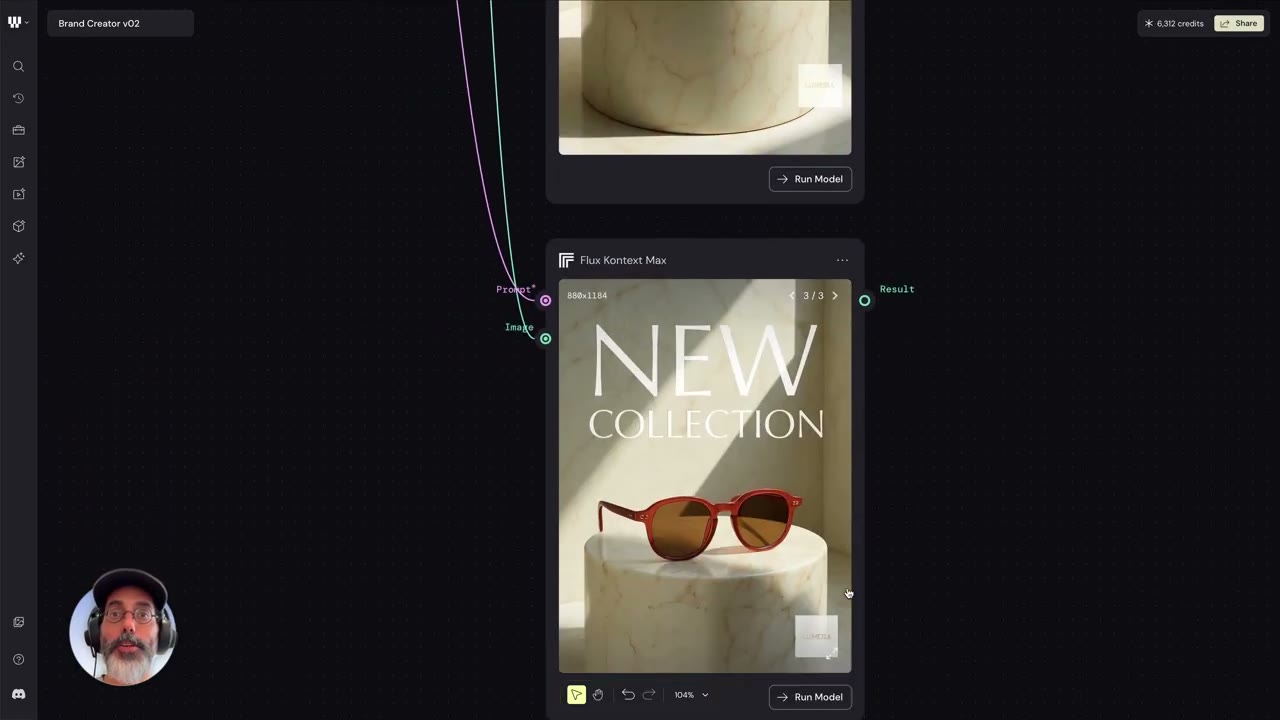Open the Discord icon at bottom left
1280x720 pixels.
point(18,694)
